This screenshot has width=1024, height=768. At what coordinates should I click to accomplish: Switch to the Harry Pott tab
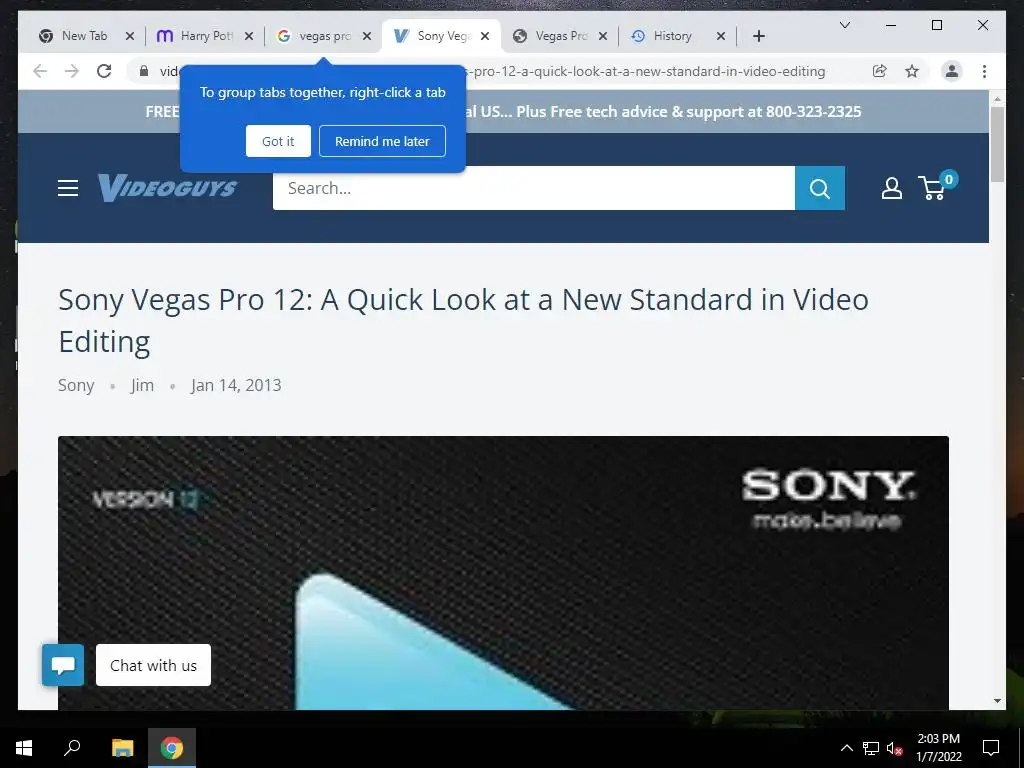pyautogui.click(x=206, y=36)
